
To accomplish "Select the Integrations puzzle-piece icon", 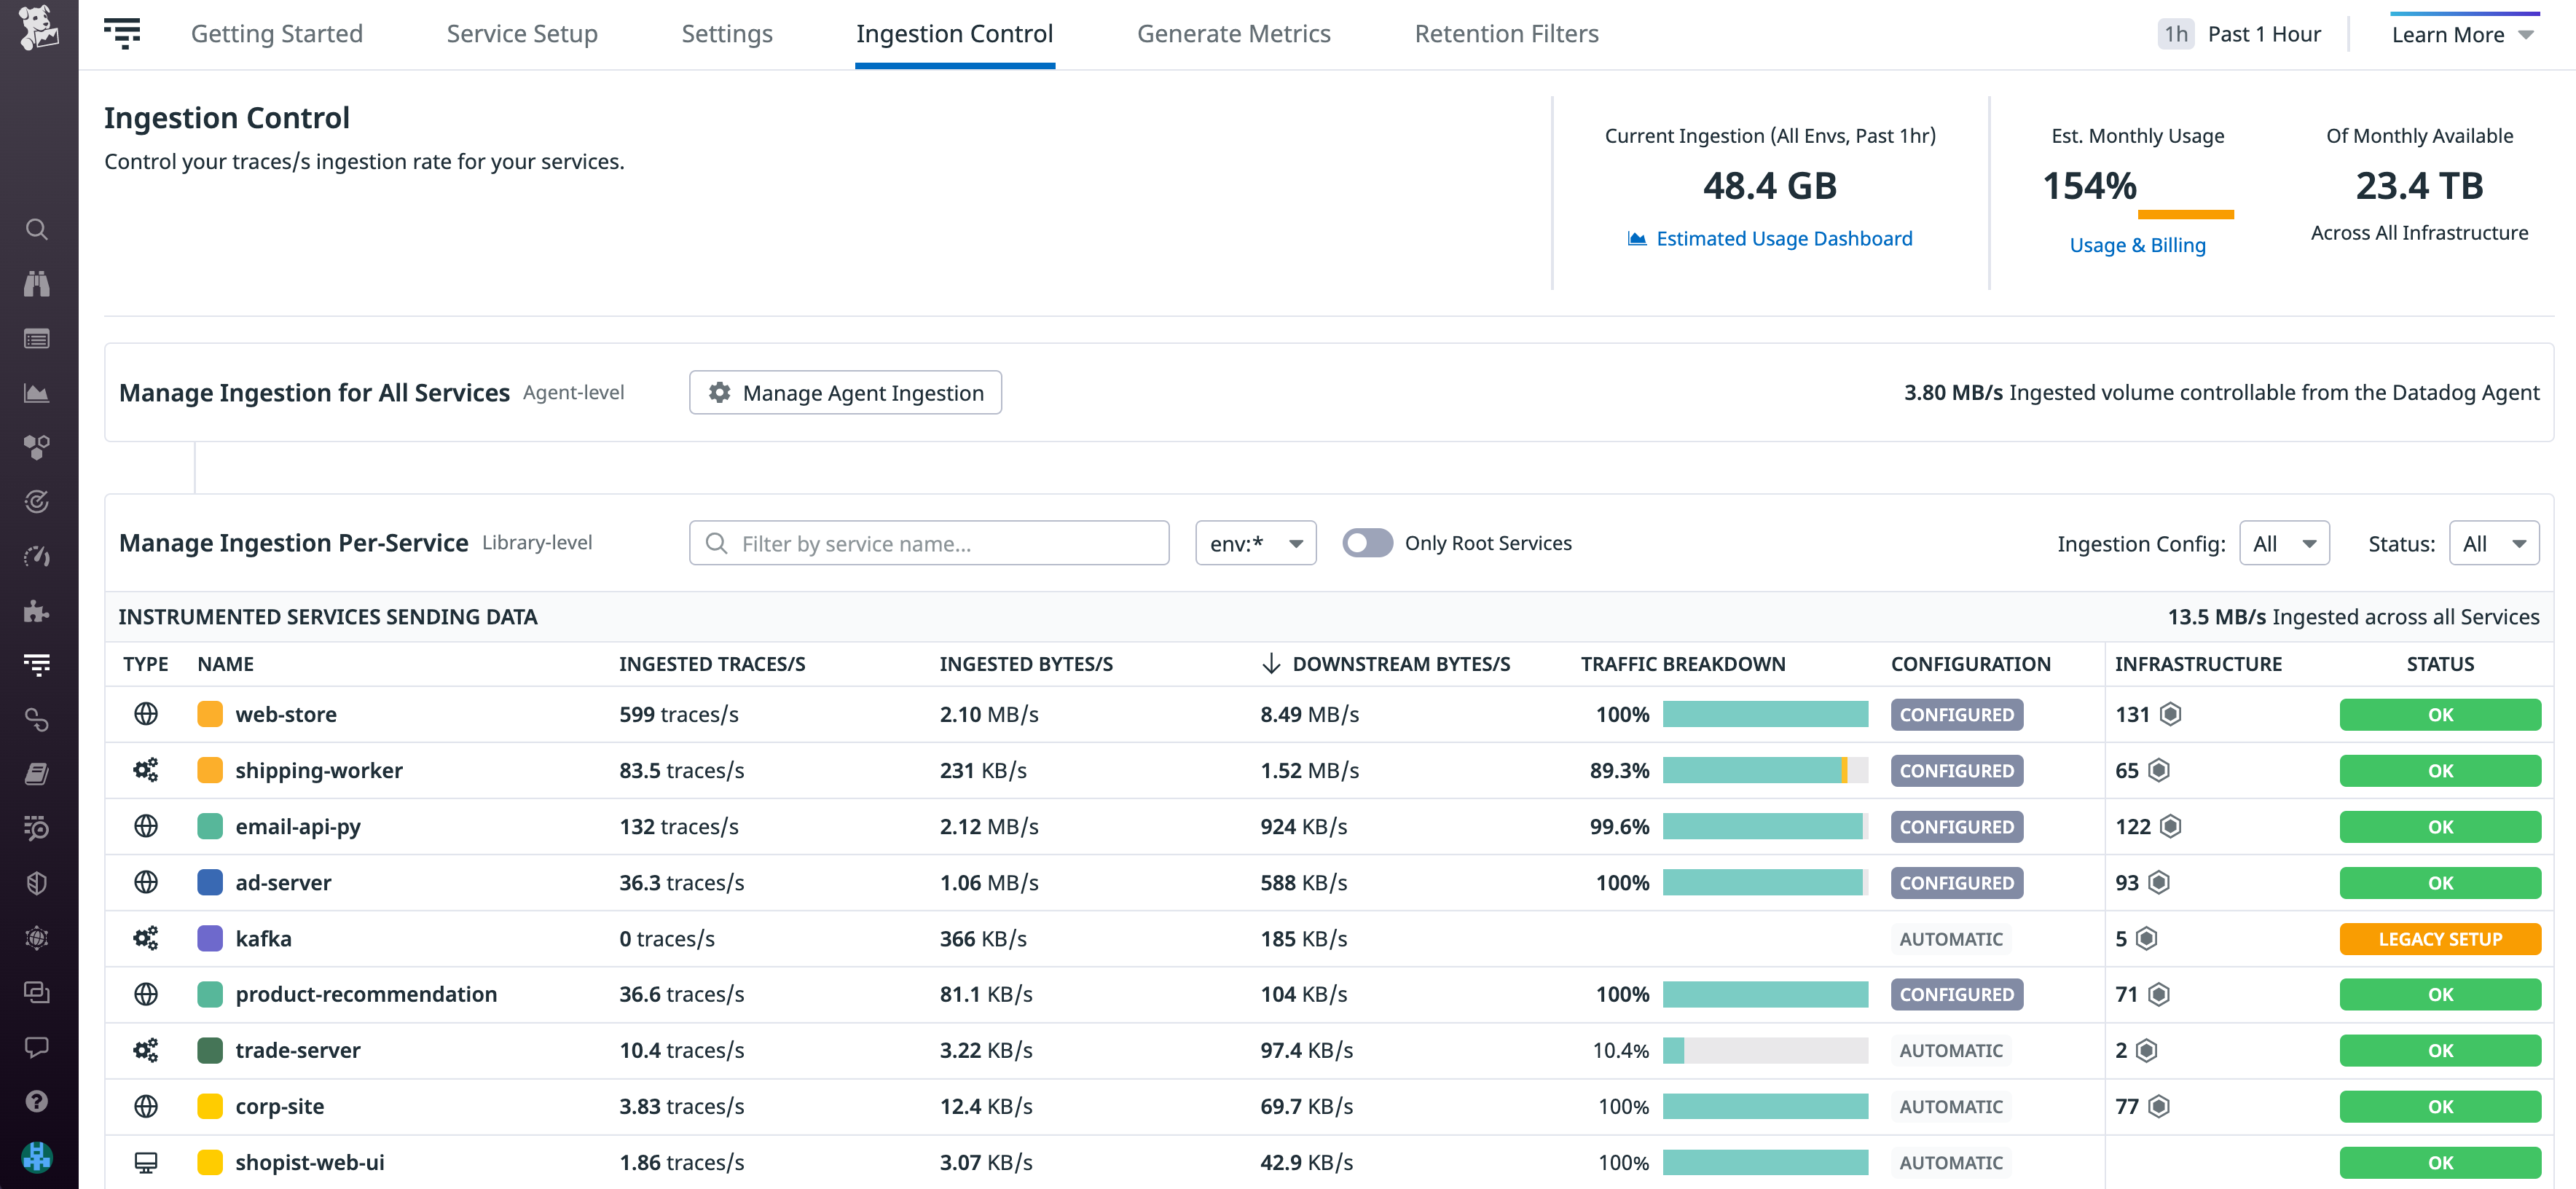I will 37,612.
